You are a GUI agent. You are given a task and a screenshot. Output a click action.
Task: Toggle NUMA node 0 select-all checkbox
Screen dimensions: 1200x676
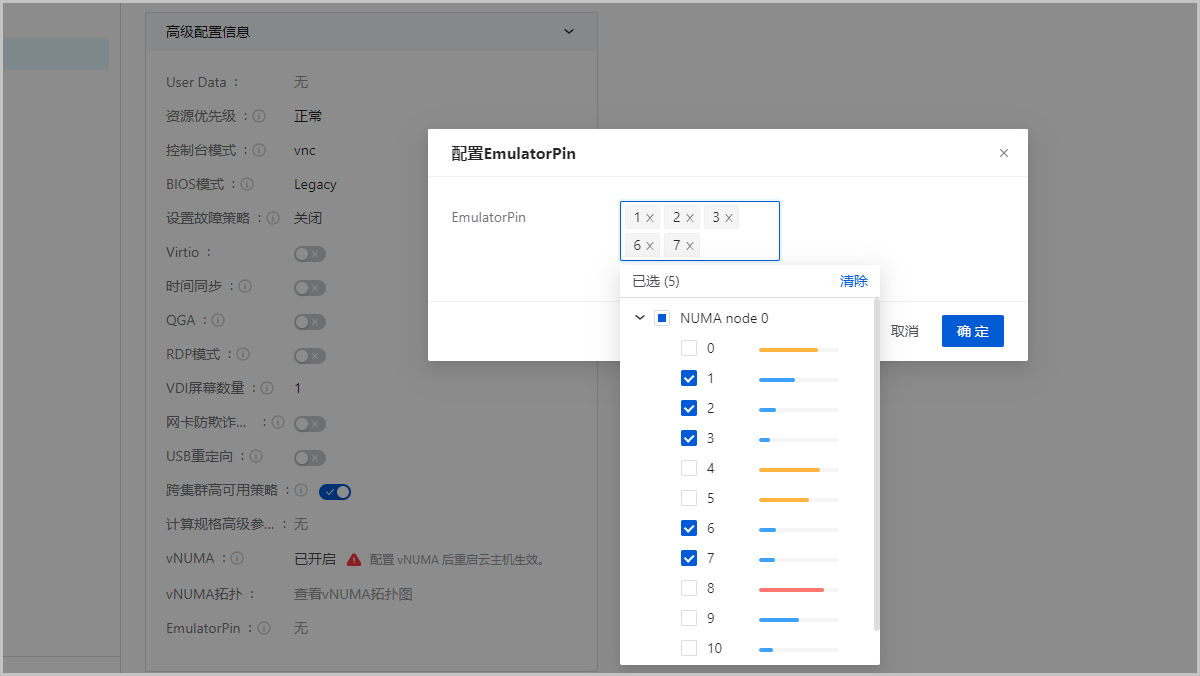tap(661, 318)
